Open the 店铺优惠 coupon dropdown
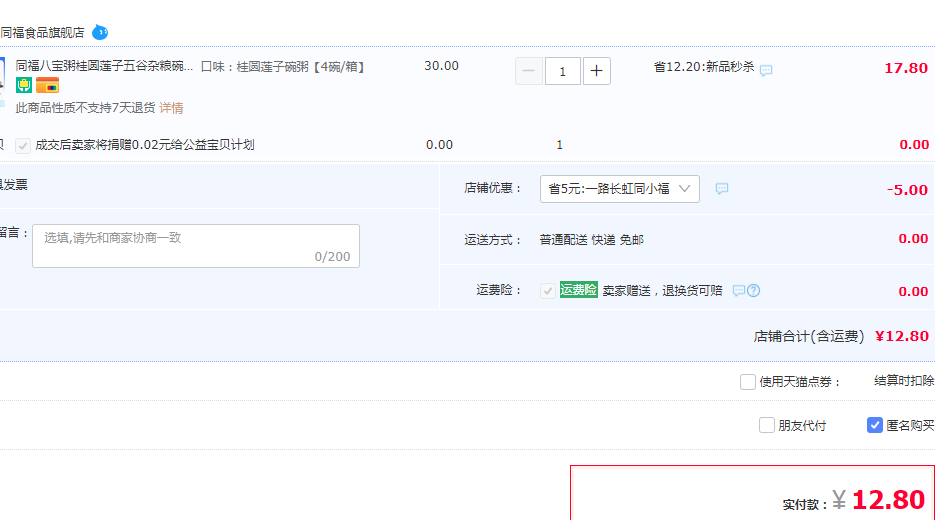Image resolution: width=937 pixels, height=520 pixels. pyautogui.click(x=620, y=189)
